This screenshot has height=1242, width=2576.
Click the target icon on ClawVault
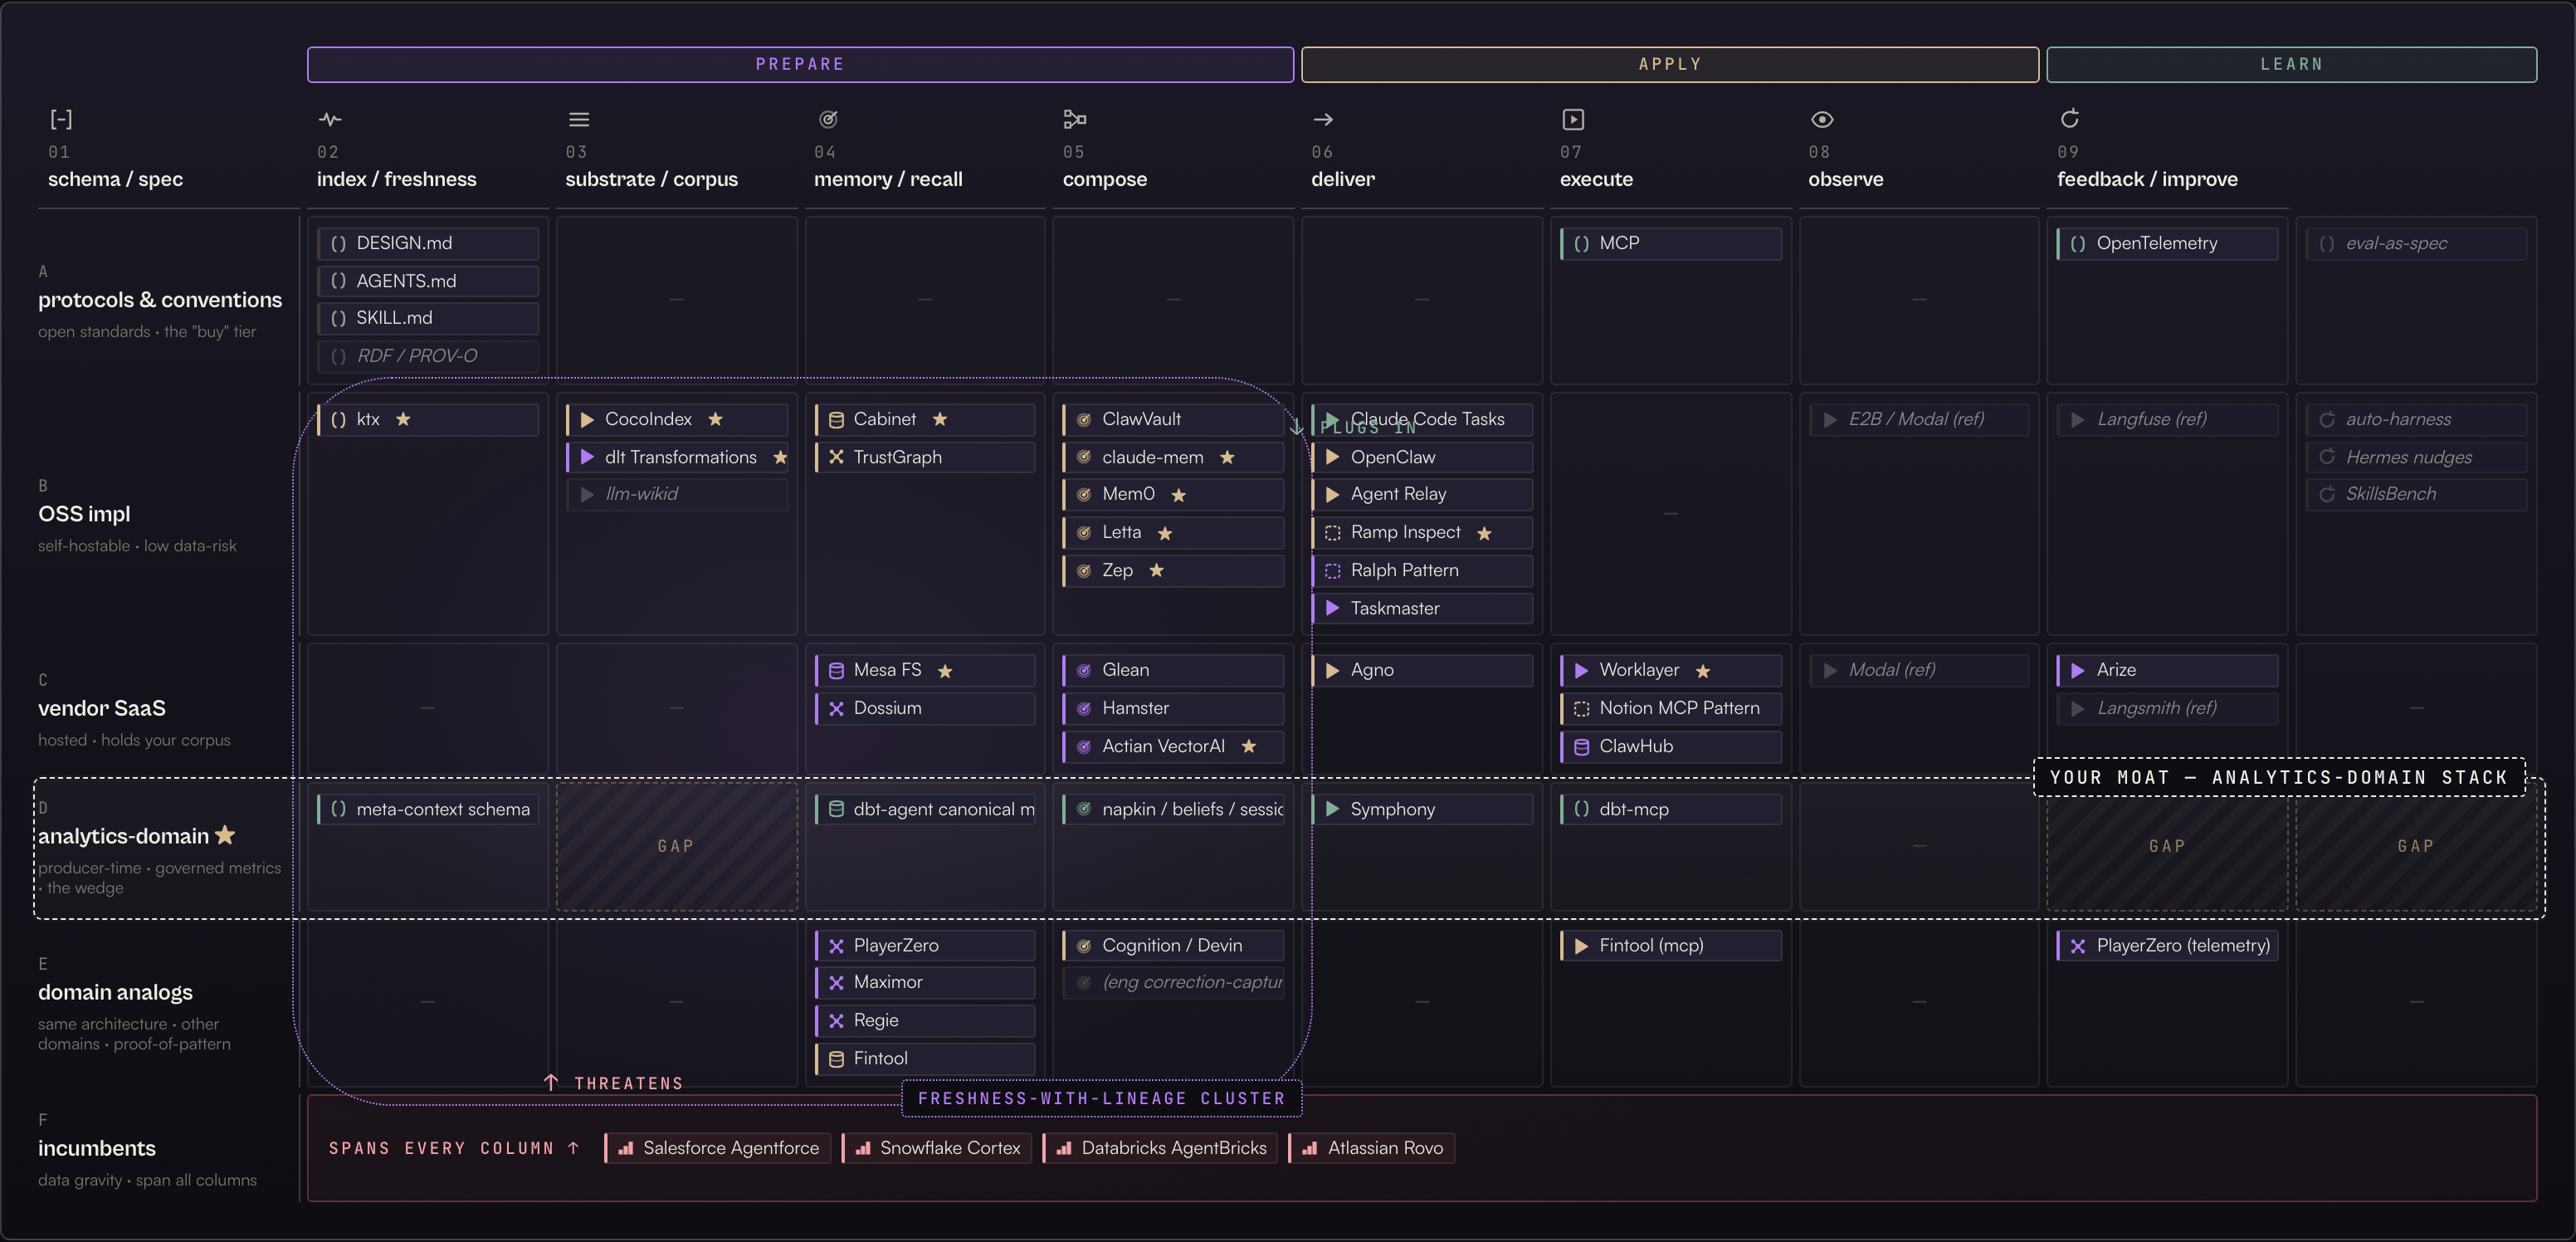pos(1084,419)
